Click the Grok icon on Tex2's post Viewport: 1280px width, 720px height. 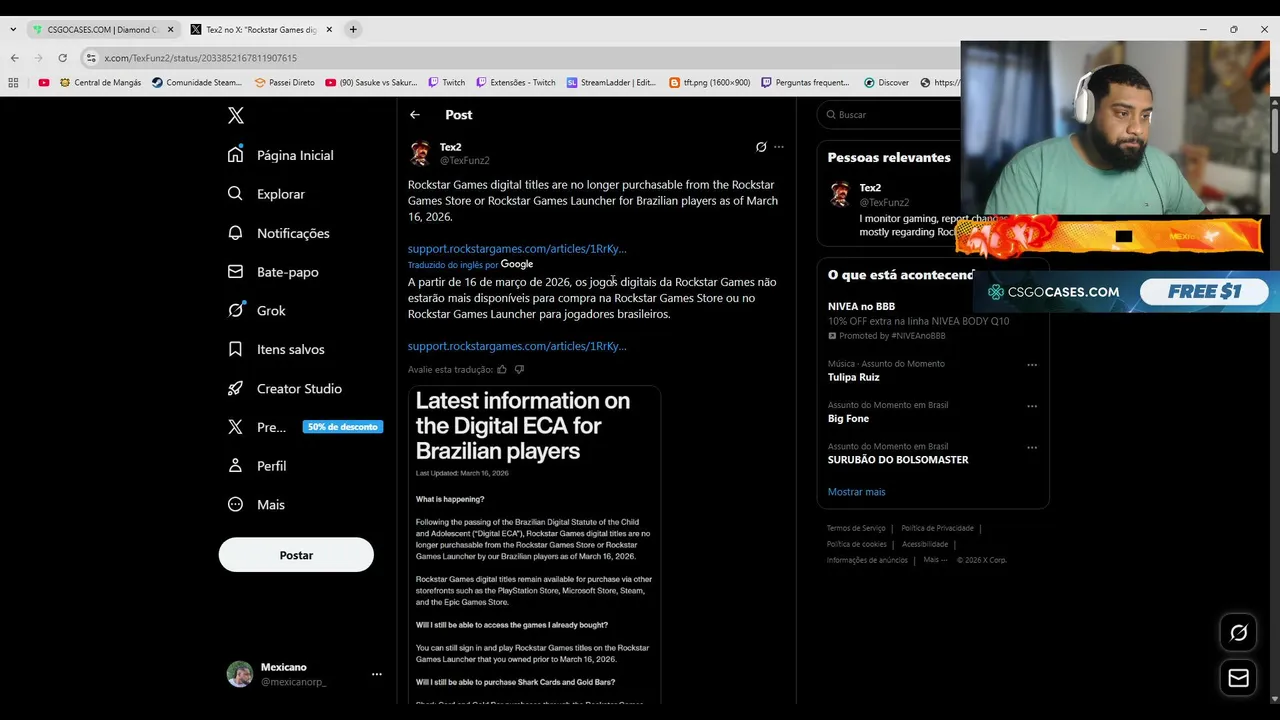click(x=761, y=147)
